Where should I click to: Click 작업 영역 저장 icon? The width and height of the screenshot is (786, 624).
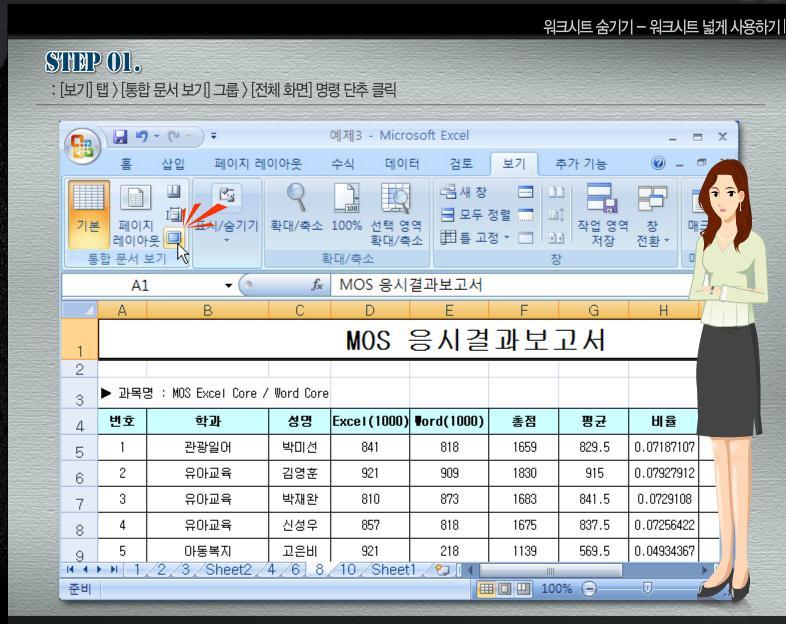click(x=603, y=215)
